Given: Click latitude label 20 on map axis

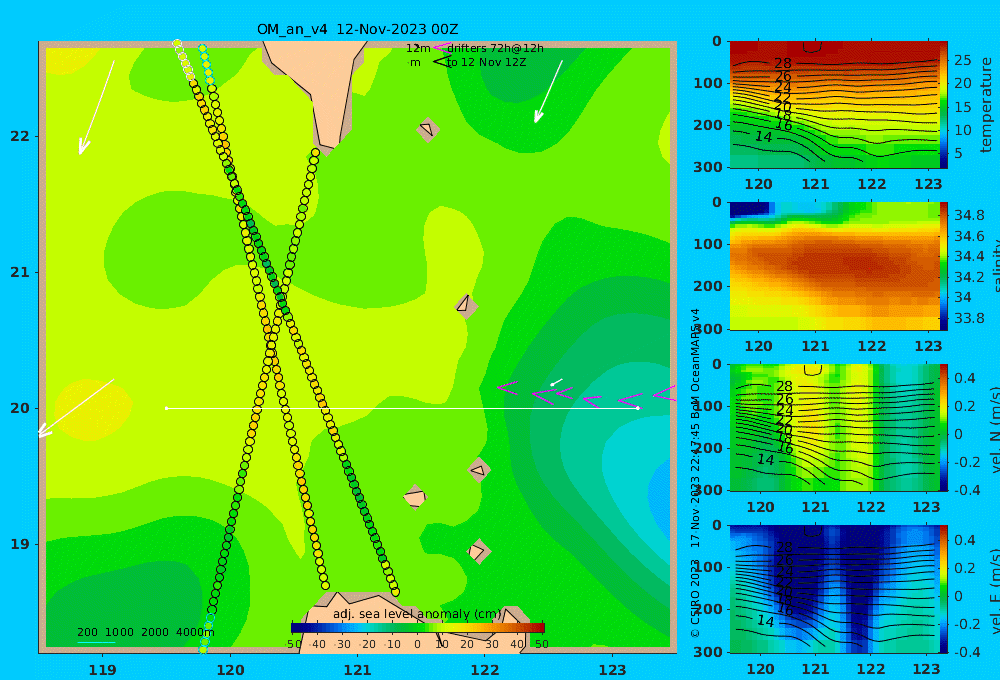Looking at the screenshot, I should [20, 408].
